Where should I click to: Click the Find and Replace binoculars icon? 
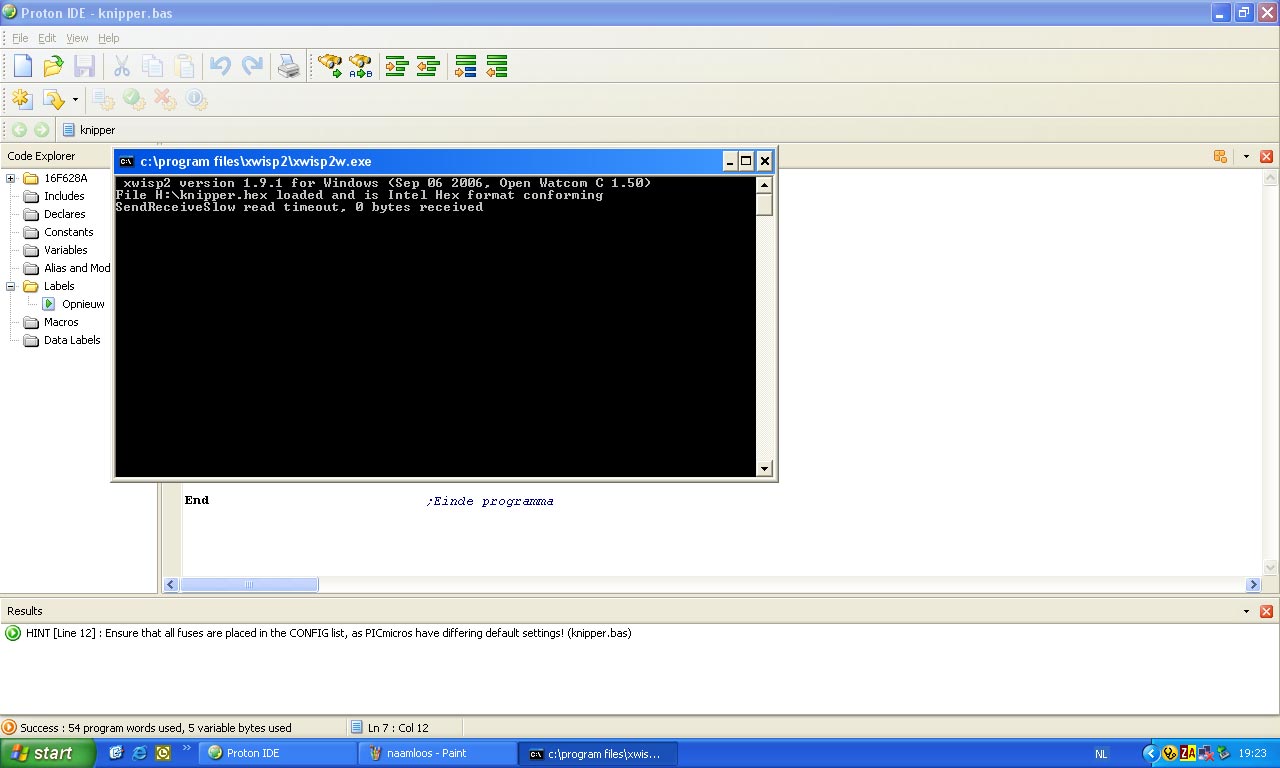tap(360, 67)
